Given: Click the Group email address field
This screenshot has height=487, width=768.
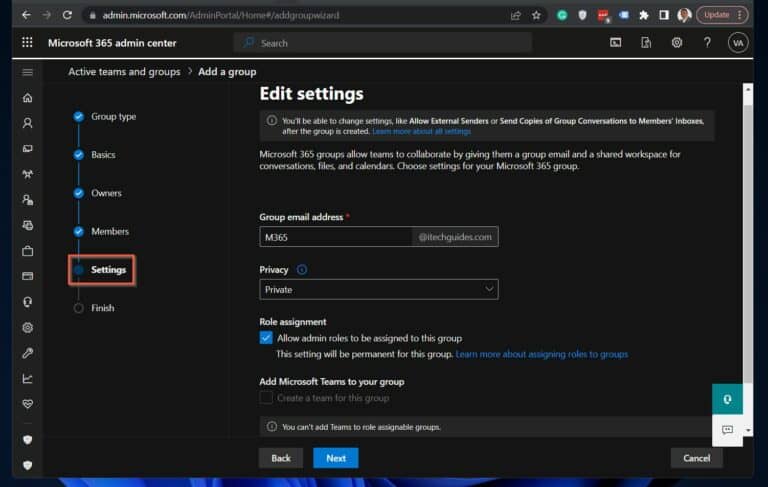Looking at the screenshot, I should click(336, 237).
